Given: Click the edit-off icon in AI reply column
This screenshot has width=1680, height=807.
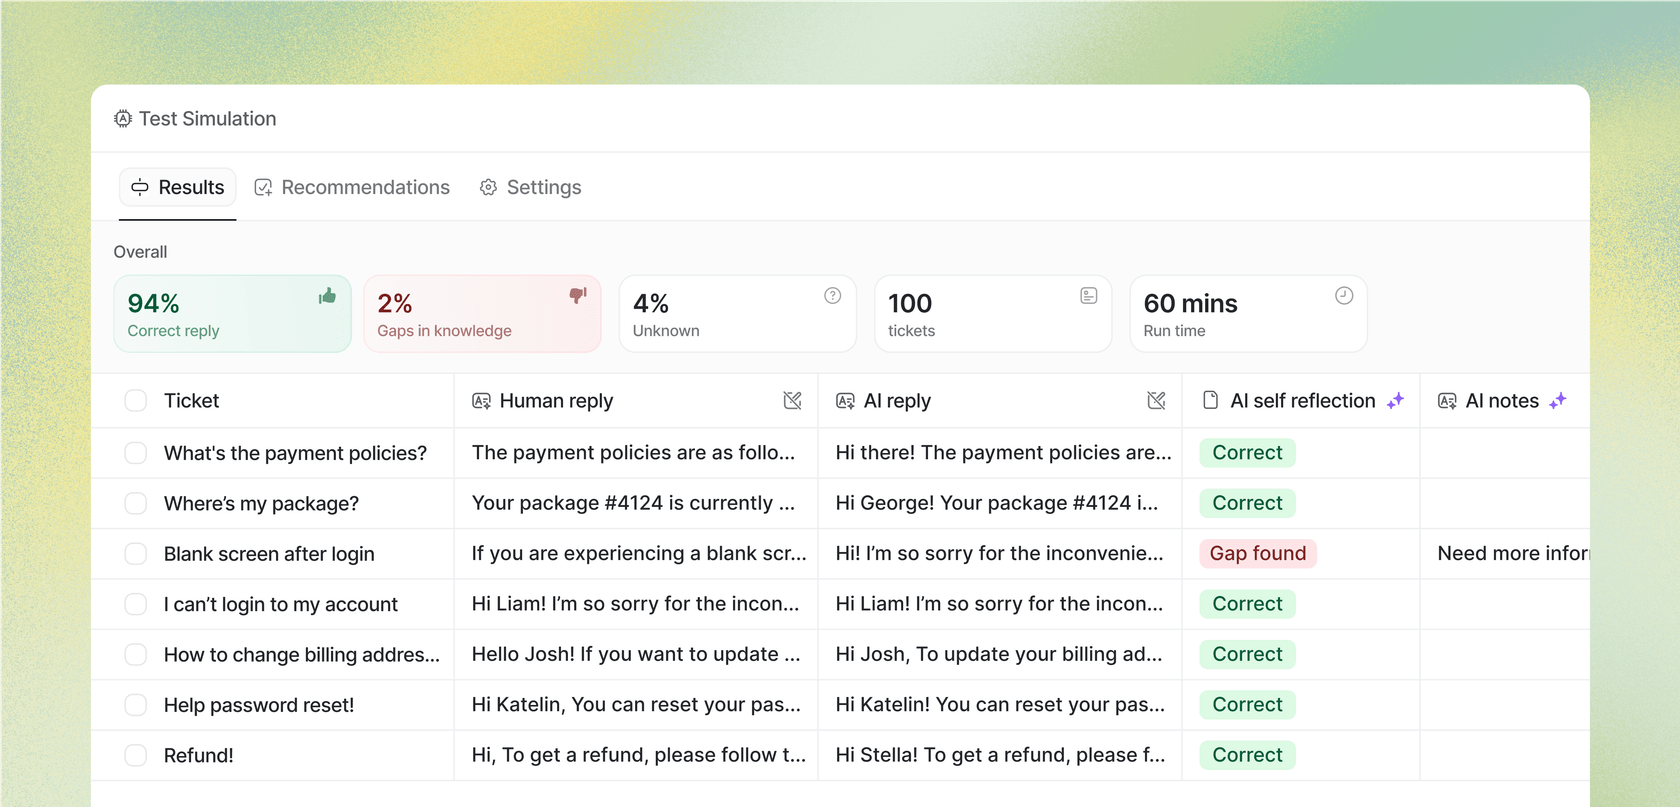Looking at the screenshot, I should (1156, 401).
